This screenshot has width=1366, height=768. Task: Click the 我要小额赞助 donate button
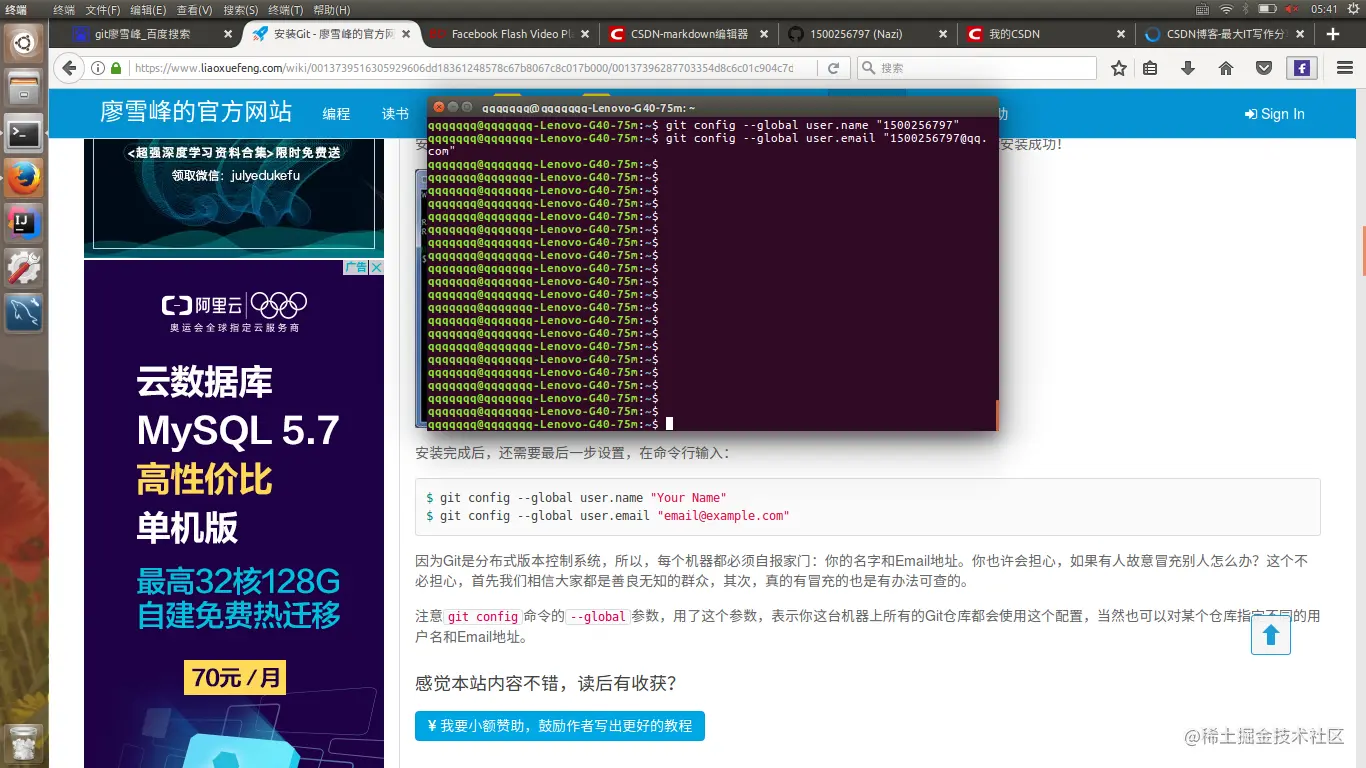[560, 726]
